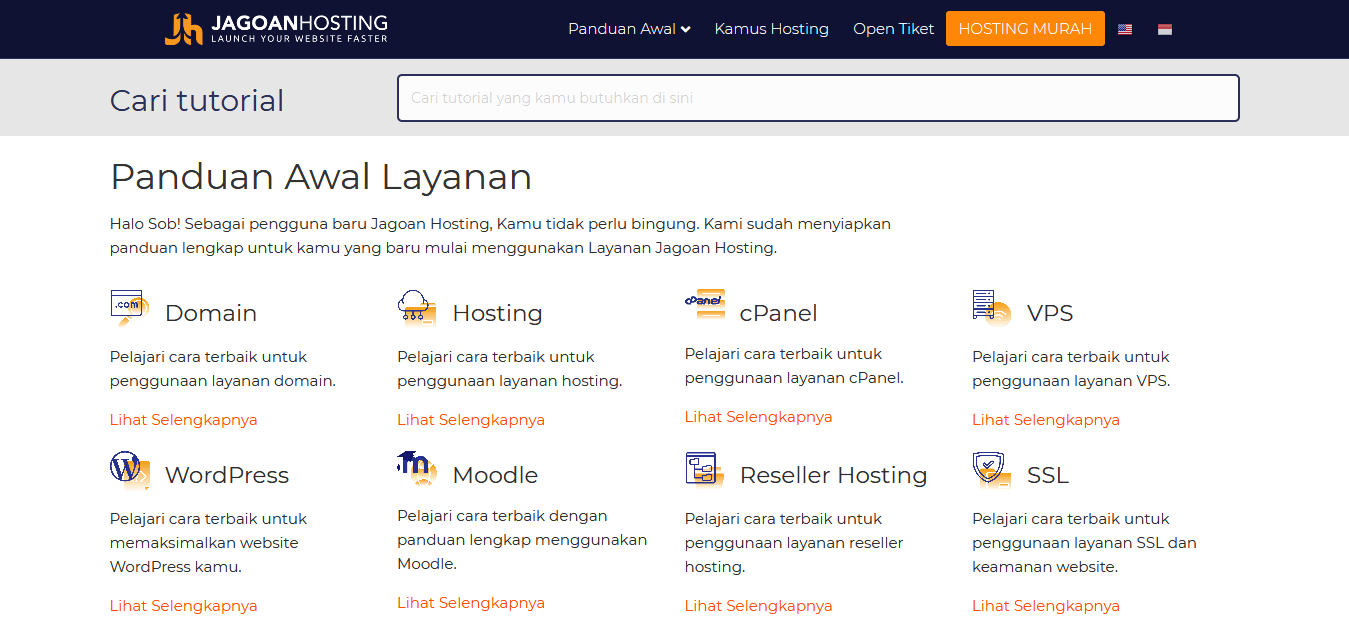Click the Domain category icon

[130, 308]
